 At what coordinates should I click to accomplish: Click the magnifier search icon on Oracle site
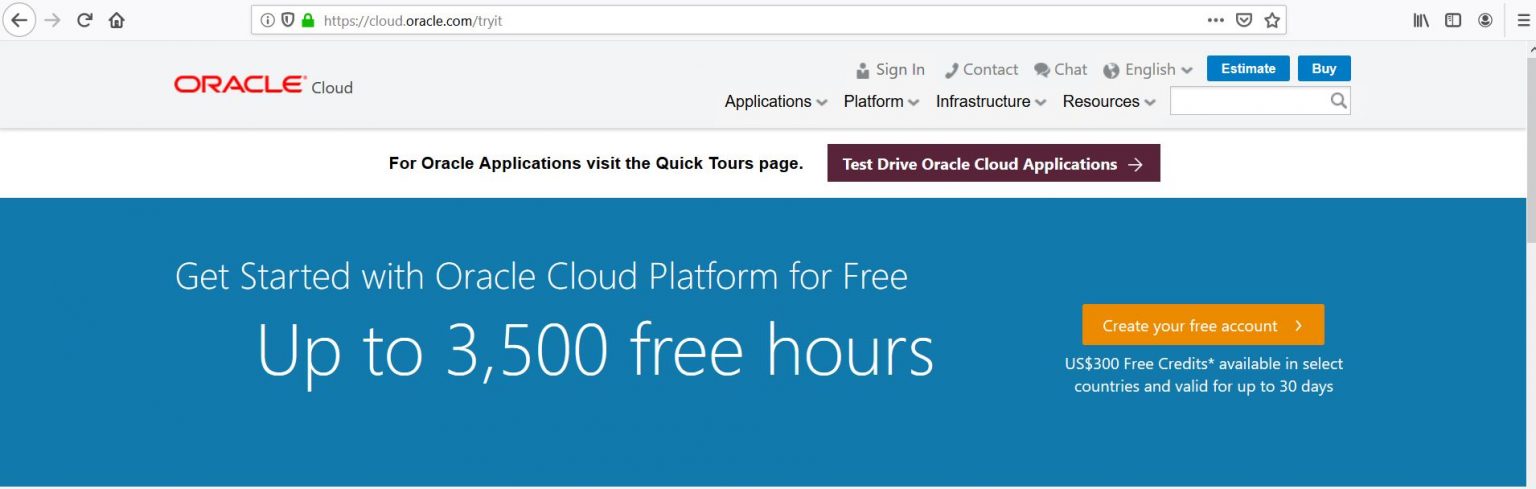1339,101
